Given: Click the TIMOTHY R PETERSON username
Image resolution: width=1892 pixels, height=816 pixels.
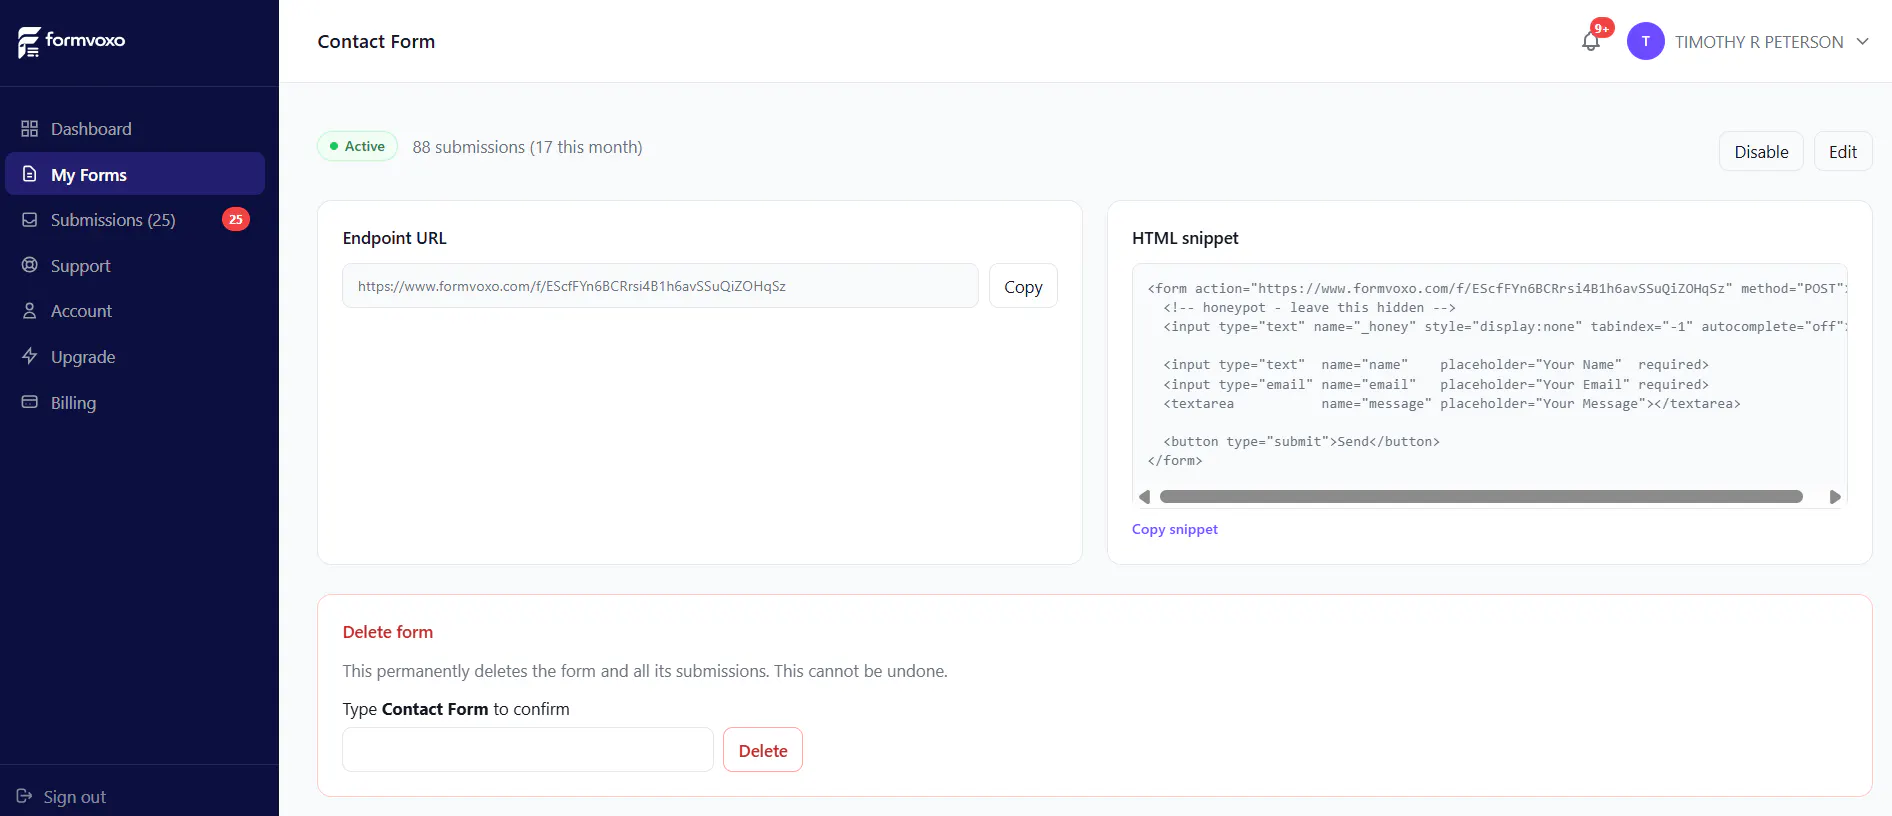Looking at the screenshot, I should click(x=1759, y=42).
